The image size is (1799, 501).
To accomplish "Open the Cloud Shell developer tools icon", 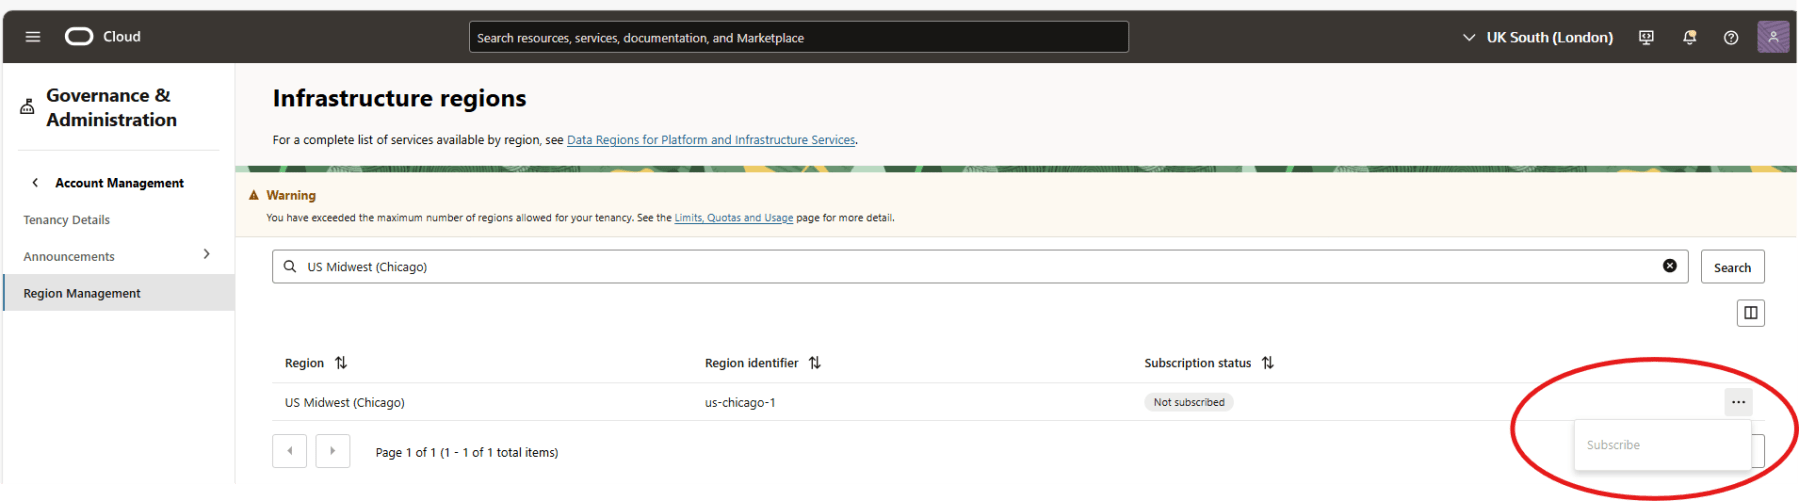I will 1646,37.
